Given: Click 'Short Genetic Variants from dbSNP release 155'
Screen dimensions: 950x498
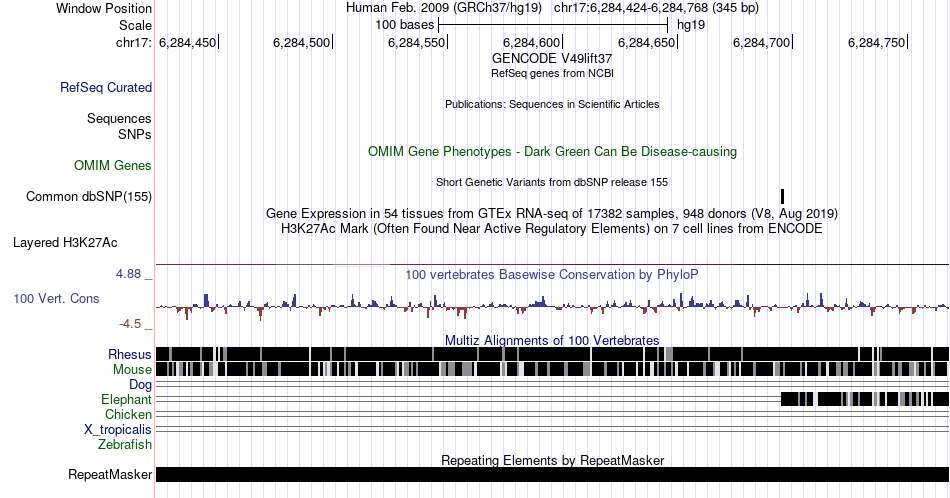Looking at the screenshot, I should (552, 182).
